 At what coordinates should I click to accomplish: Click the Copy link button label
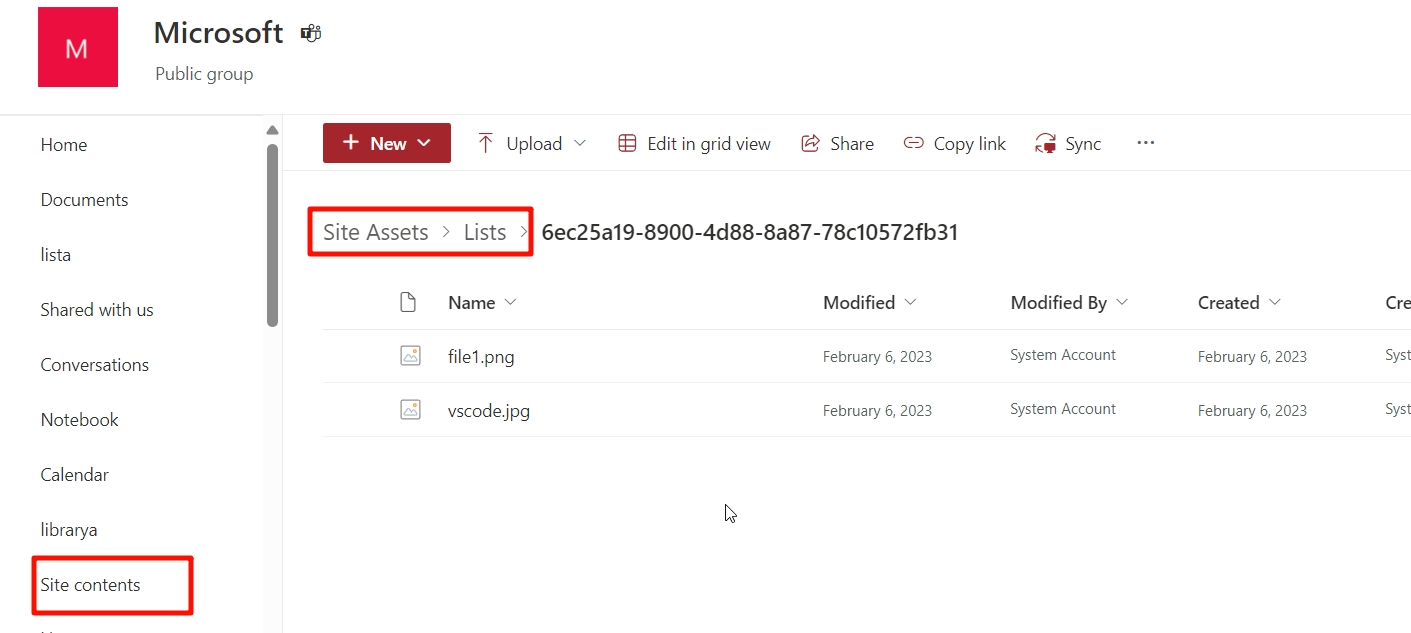(970, 144)
